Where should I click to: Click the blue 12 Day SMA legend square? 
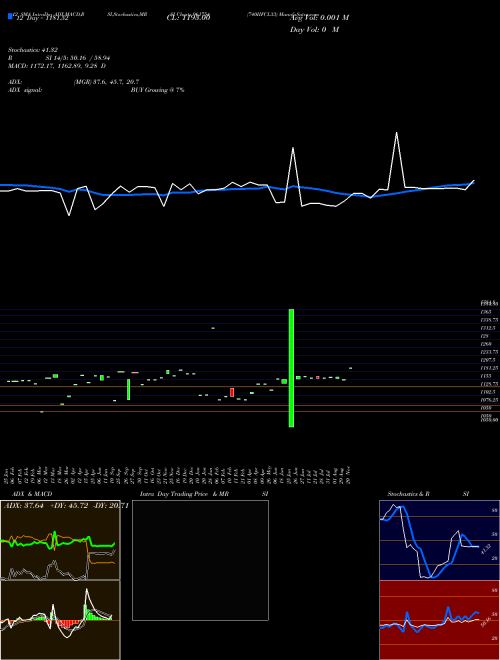click(x=10, y=17)
